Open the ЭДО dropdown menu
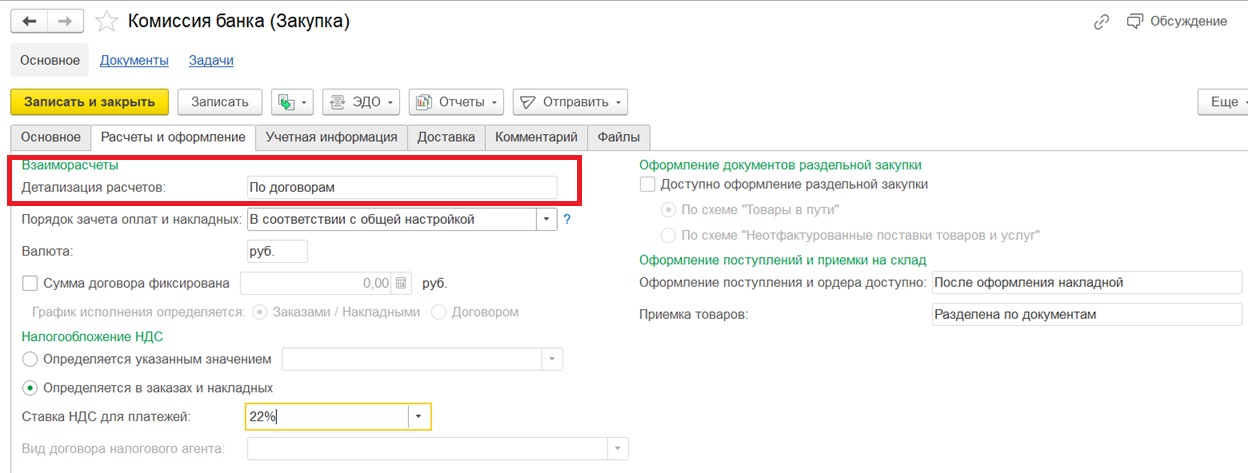 pyautogui.click(x=361, y=102)
